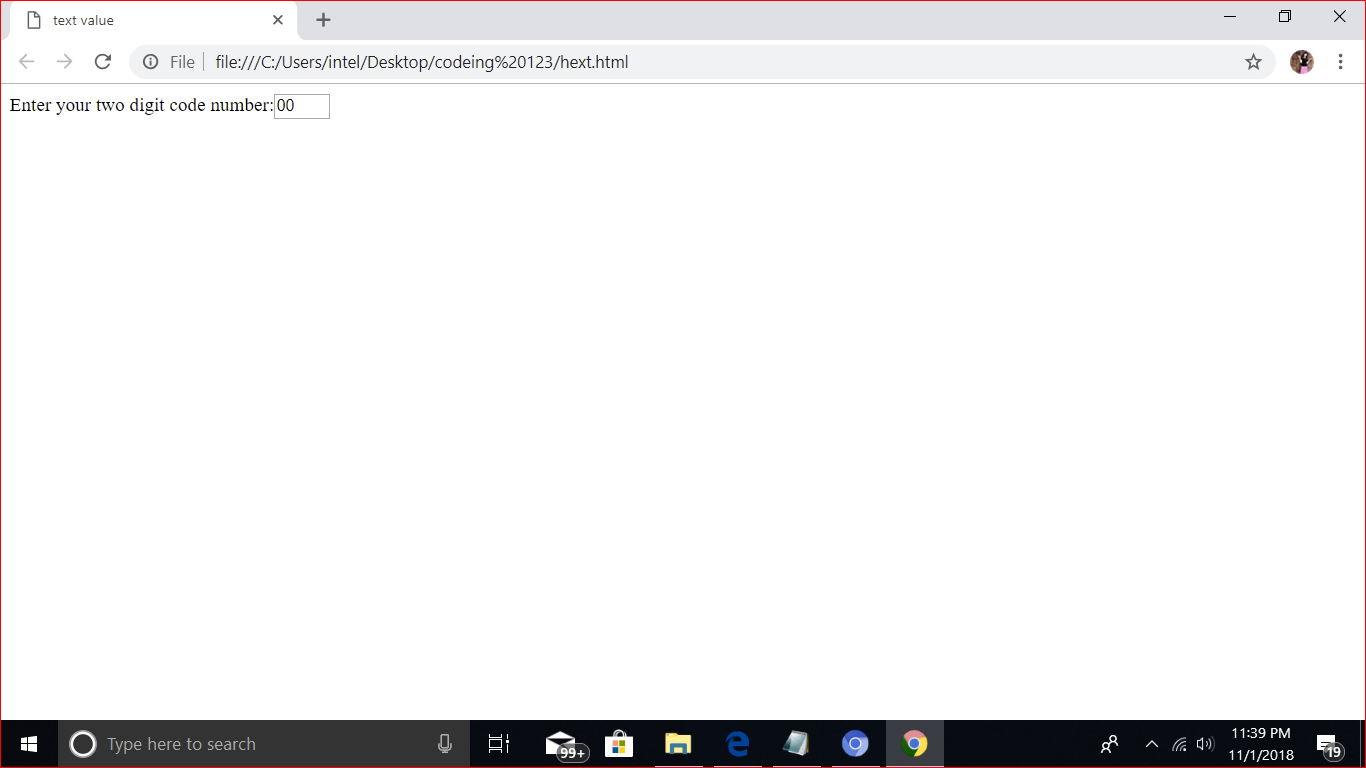Click the page reload icon
1366x768 pixels.
[103, 61]
